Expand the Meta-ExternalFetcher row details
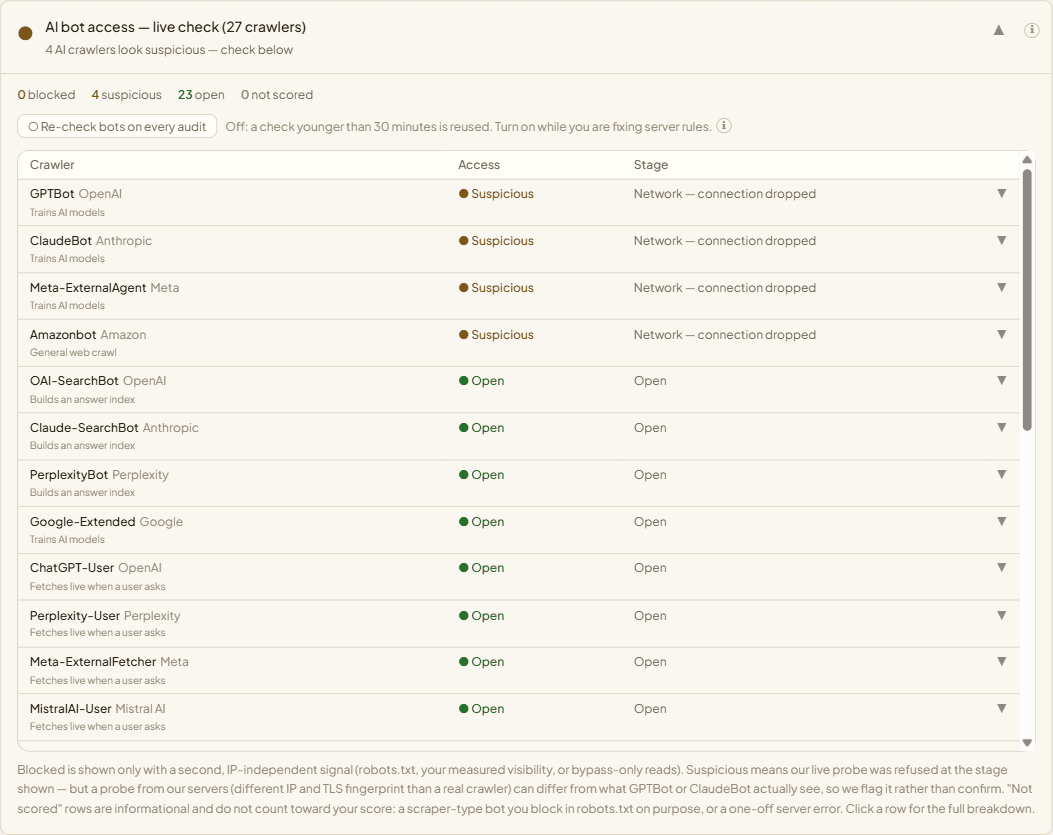The height and width of the screenshot is (835, 1053). (x=1001, y=662)
